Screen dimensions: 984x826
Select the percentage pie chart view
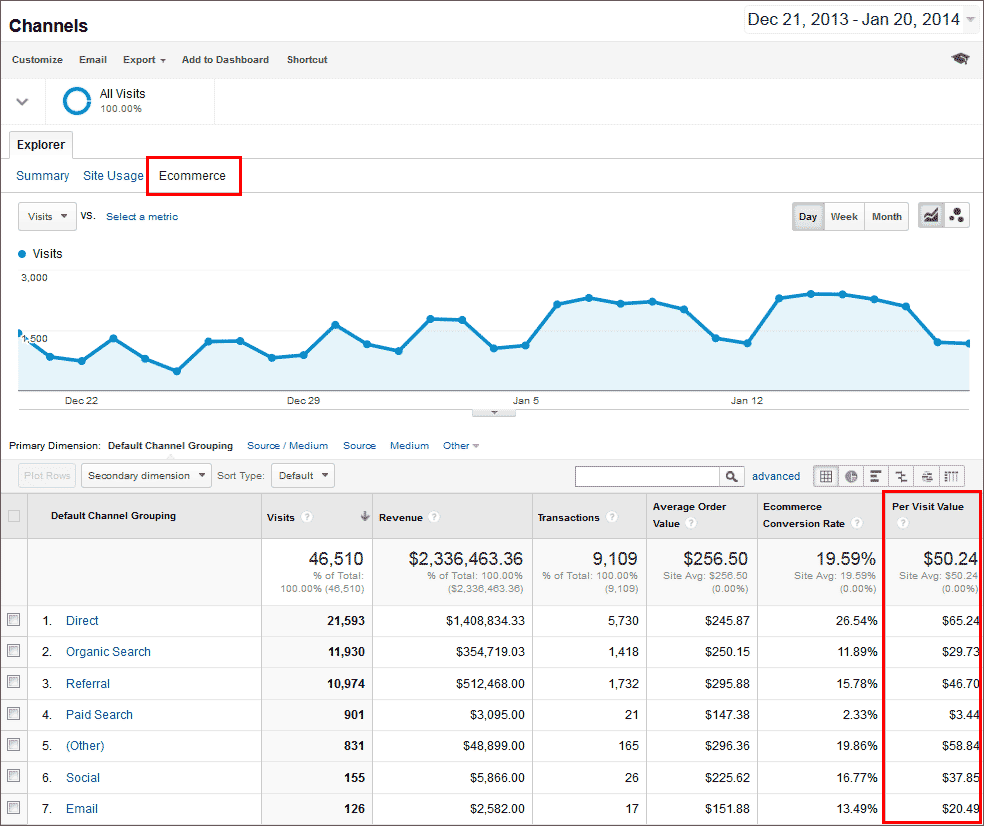[x=851, y=476]
